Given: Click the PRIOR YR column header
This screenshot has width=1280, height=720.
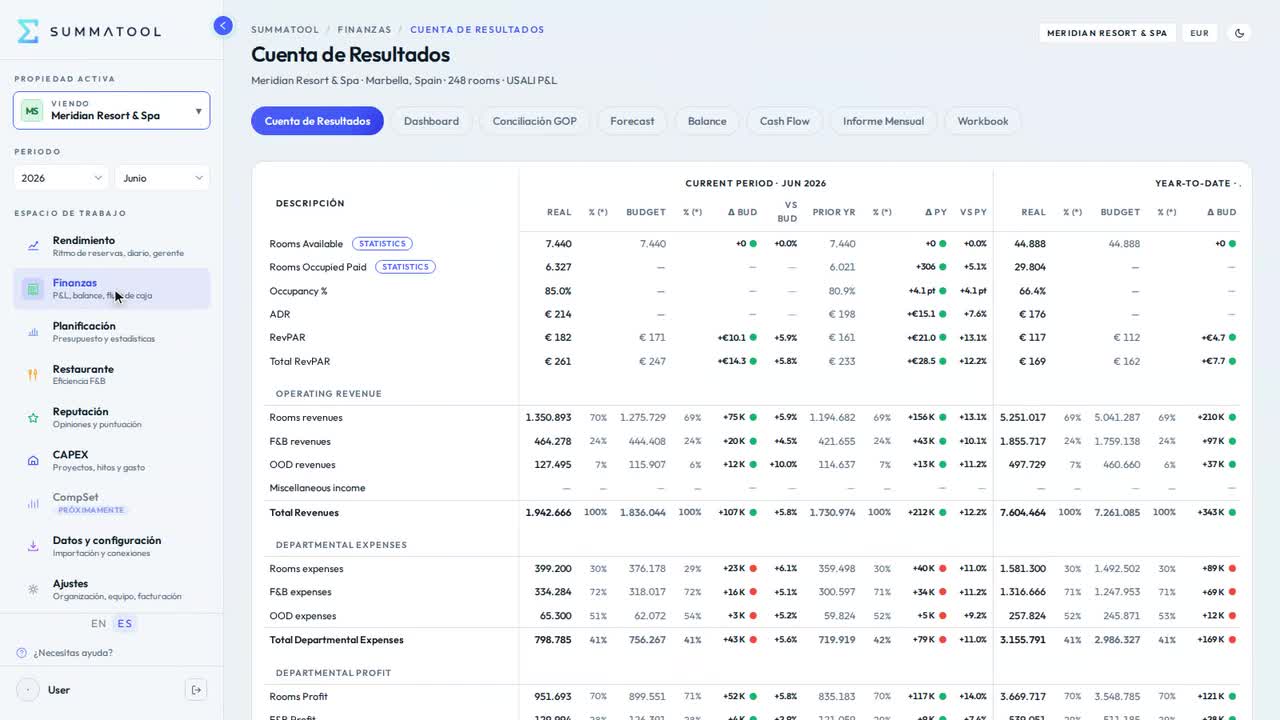Looking at the screenshot, I should click(834, 212).
